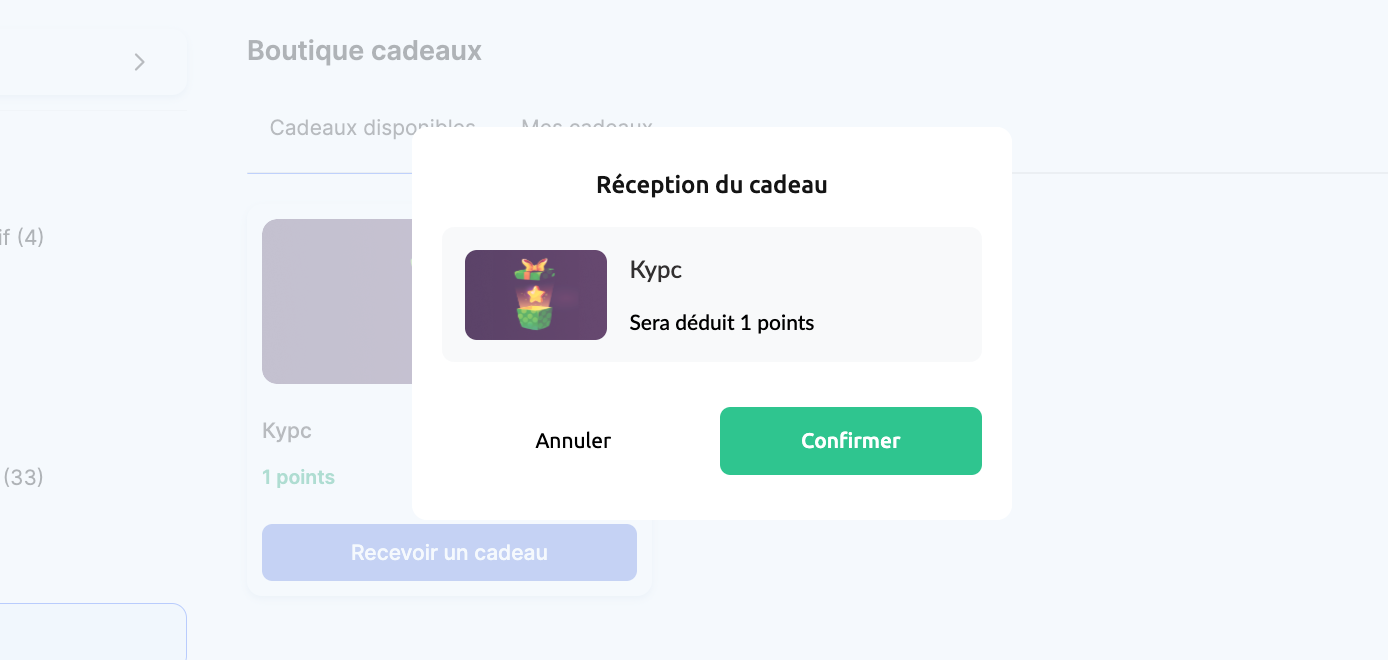Open the Mes cadeaux tab
The height and width of the screenshot is (660, 1388).
586,127
